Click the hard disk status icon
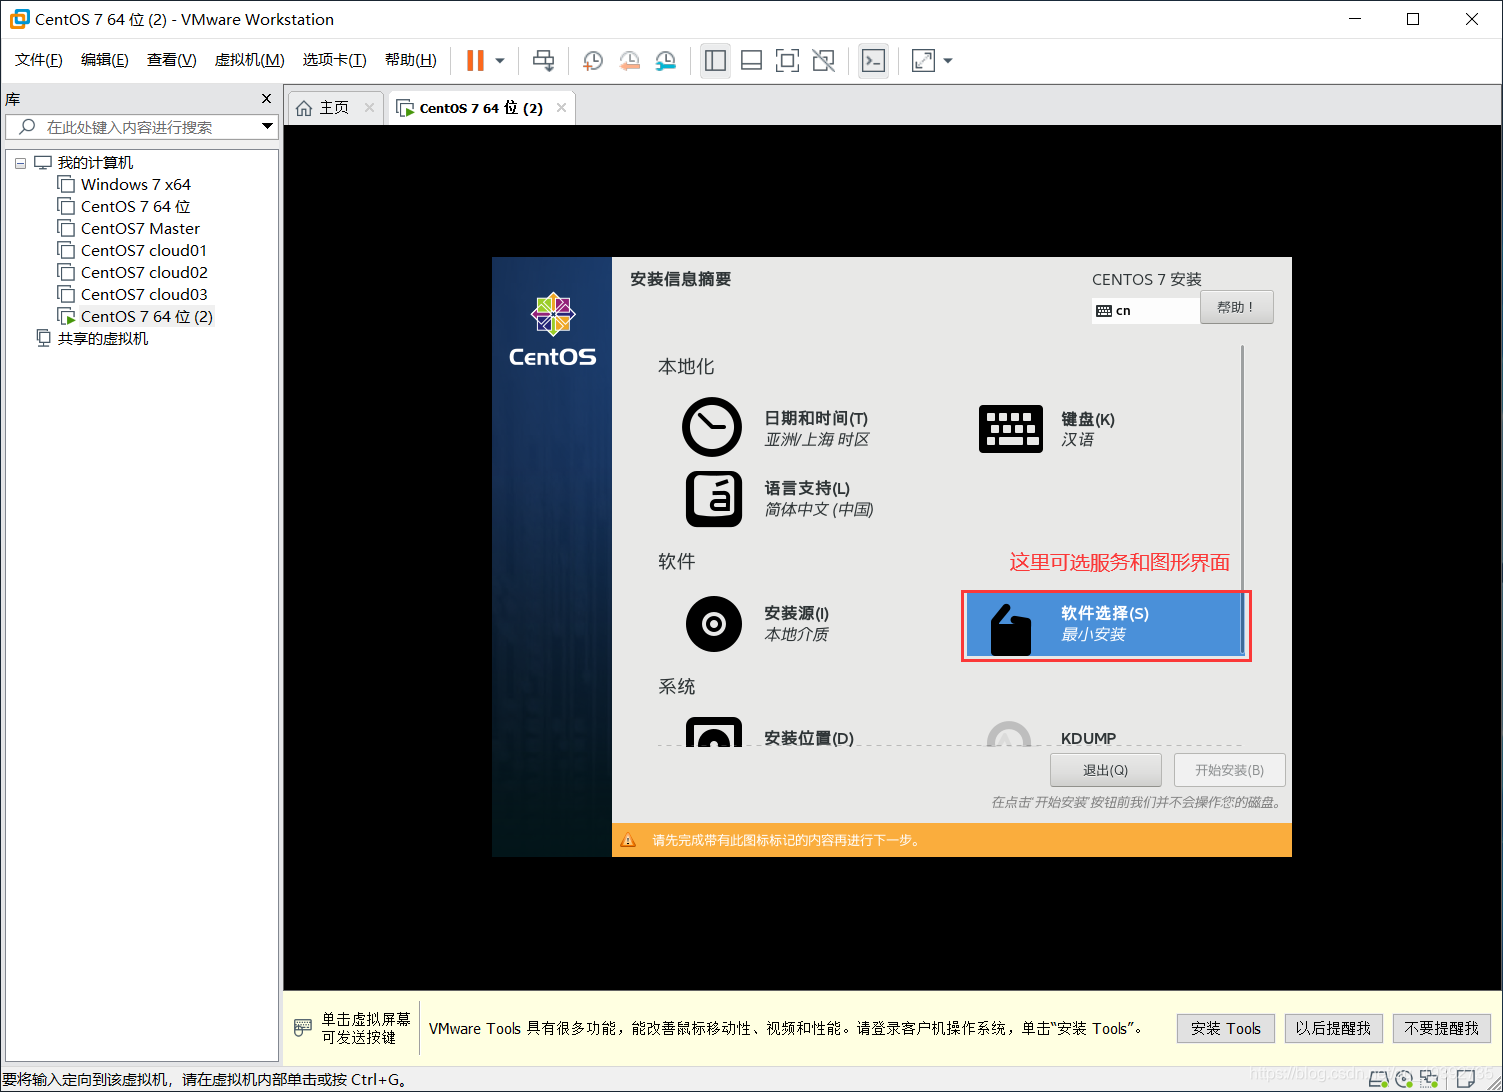Image resolution: width=1503 pixels, height=1092 pixels. tap(1380, 1079)
